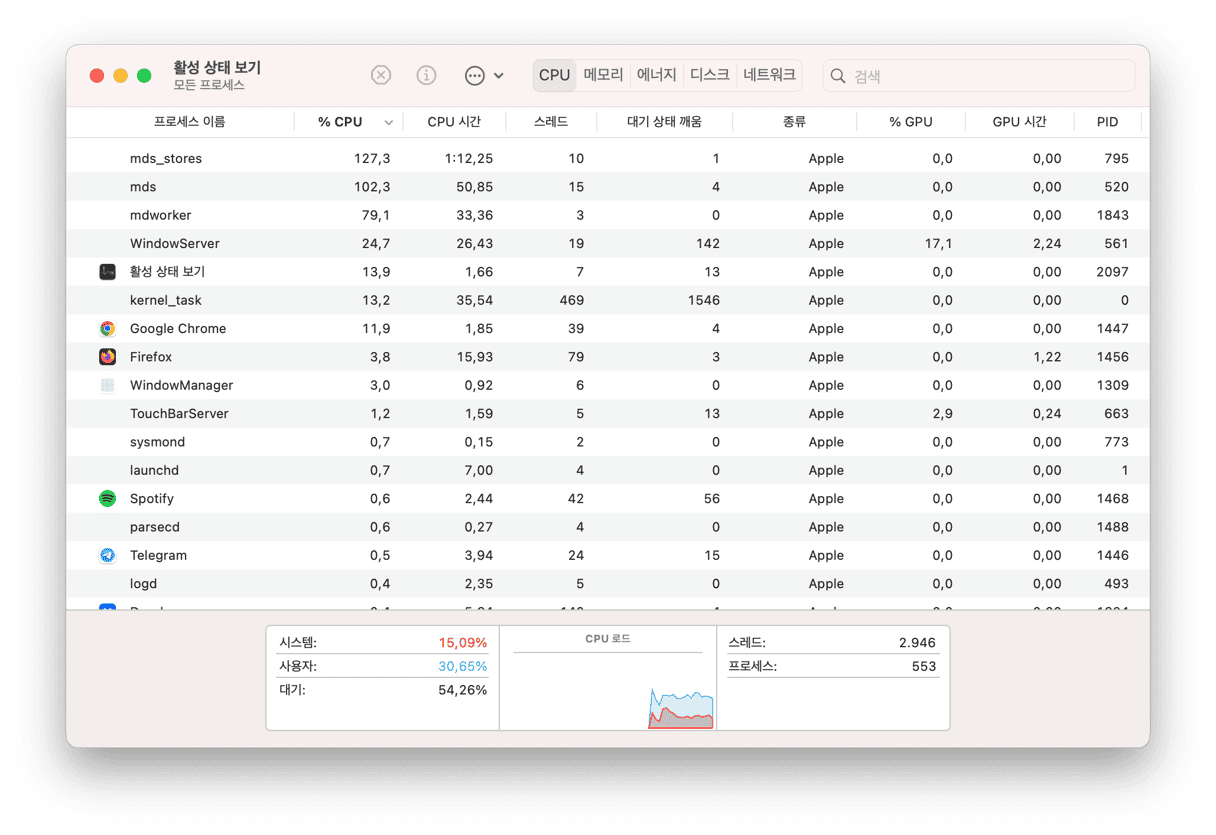Sort by 프로세스 이름 column header

(x=189, y=122)
